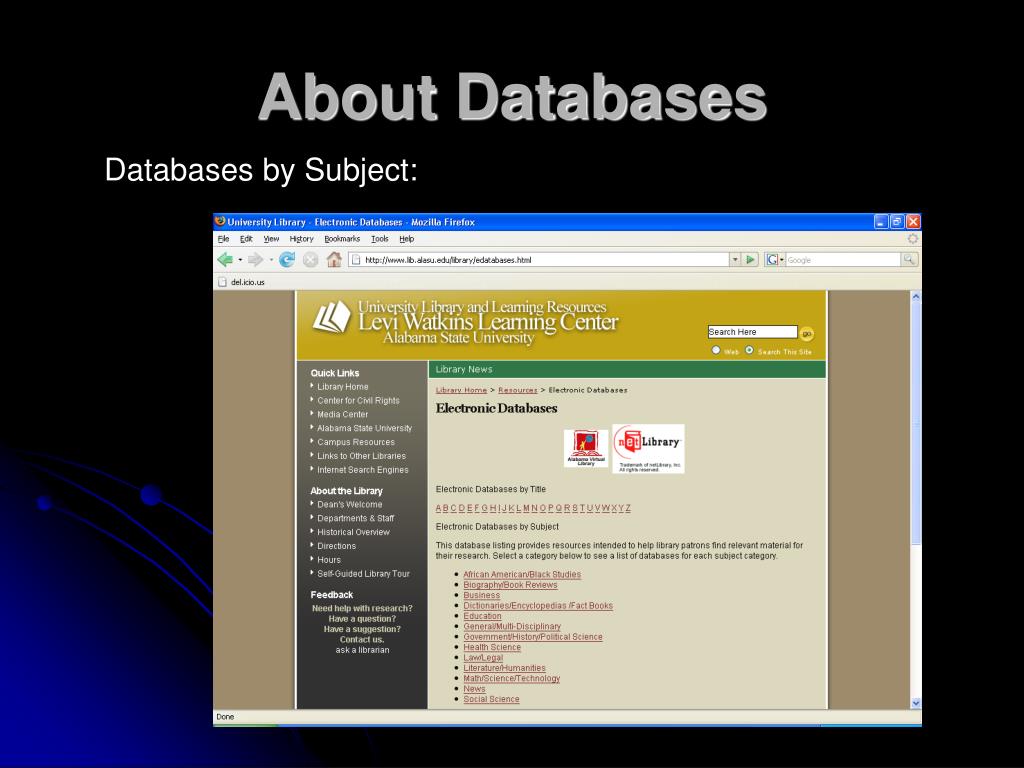
Task: Click the Firefox icon in the title bar
Action: coord(220,221)
